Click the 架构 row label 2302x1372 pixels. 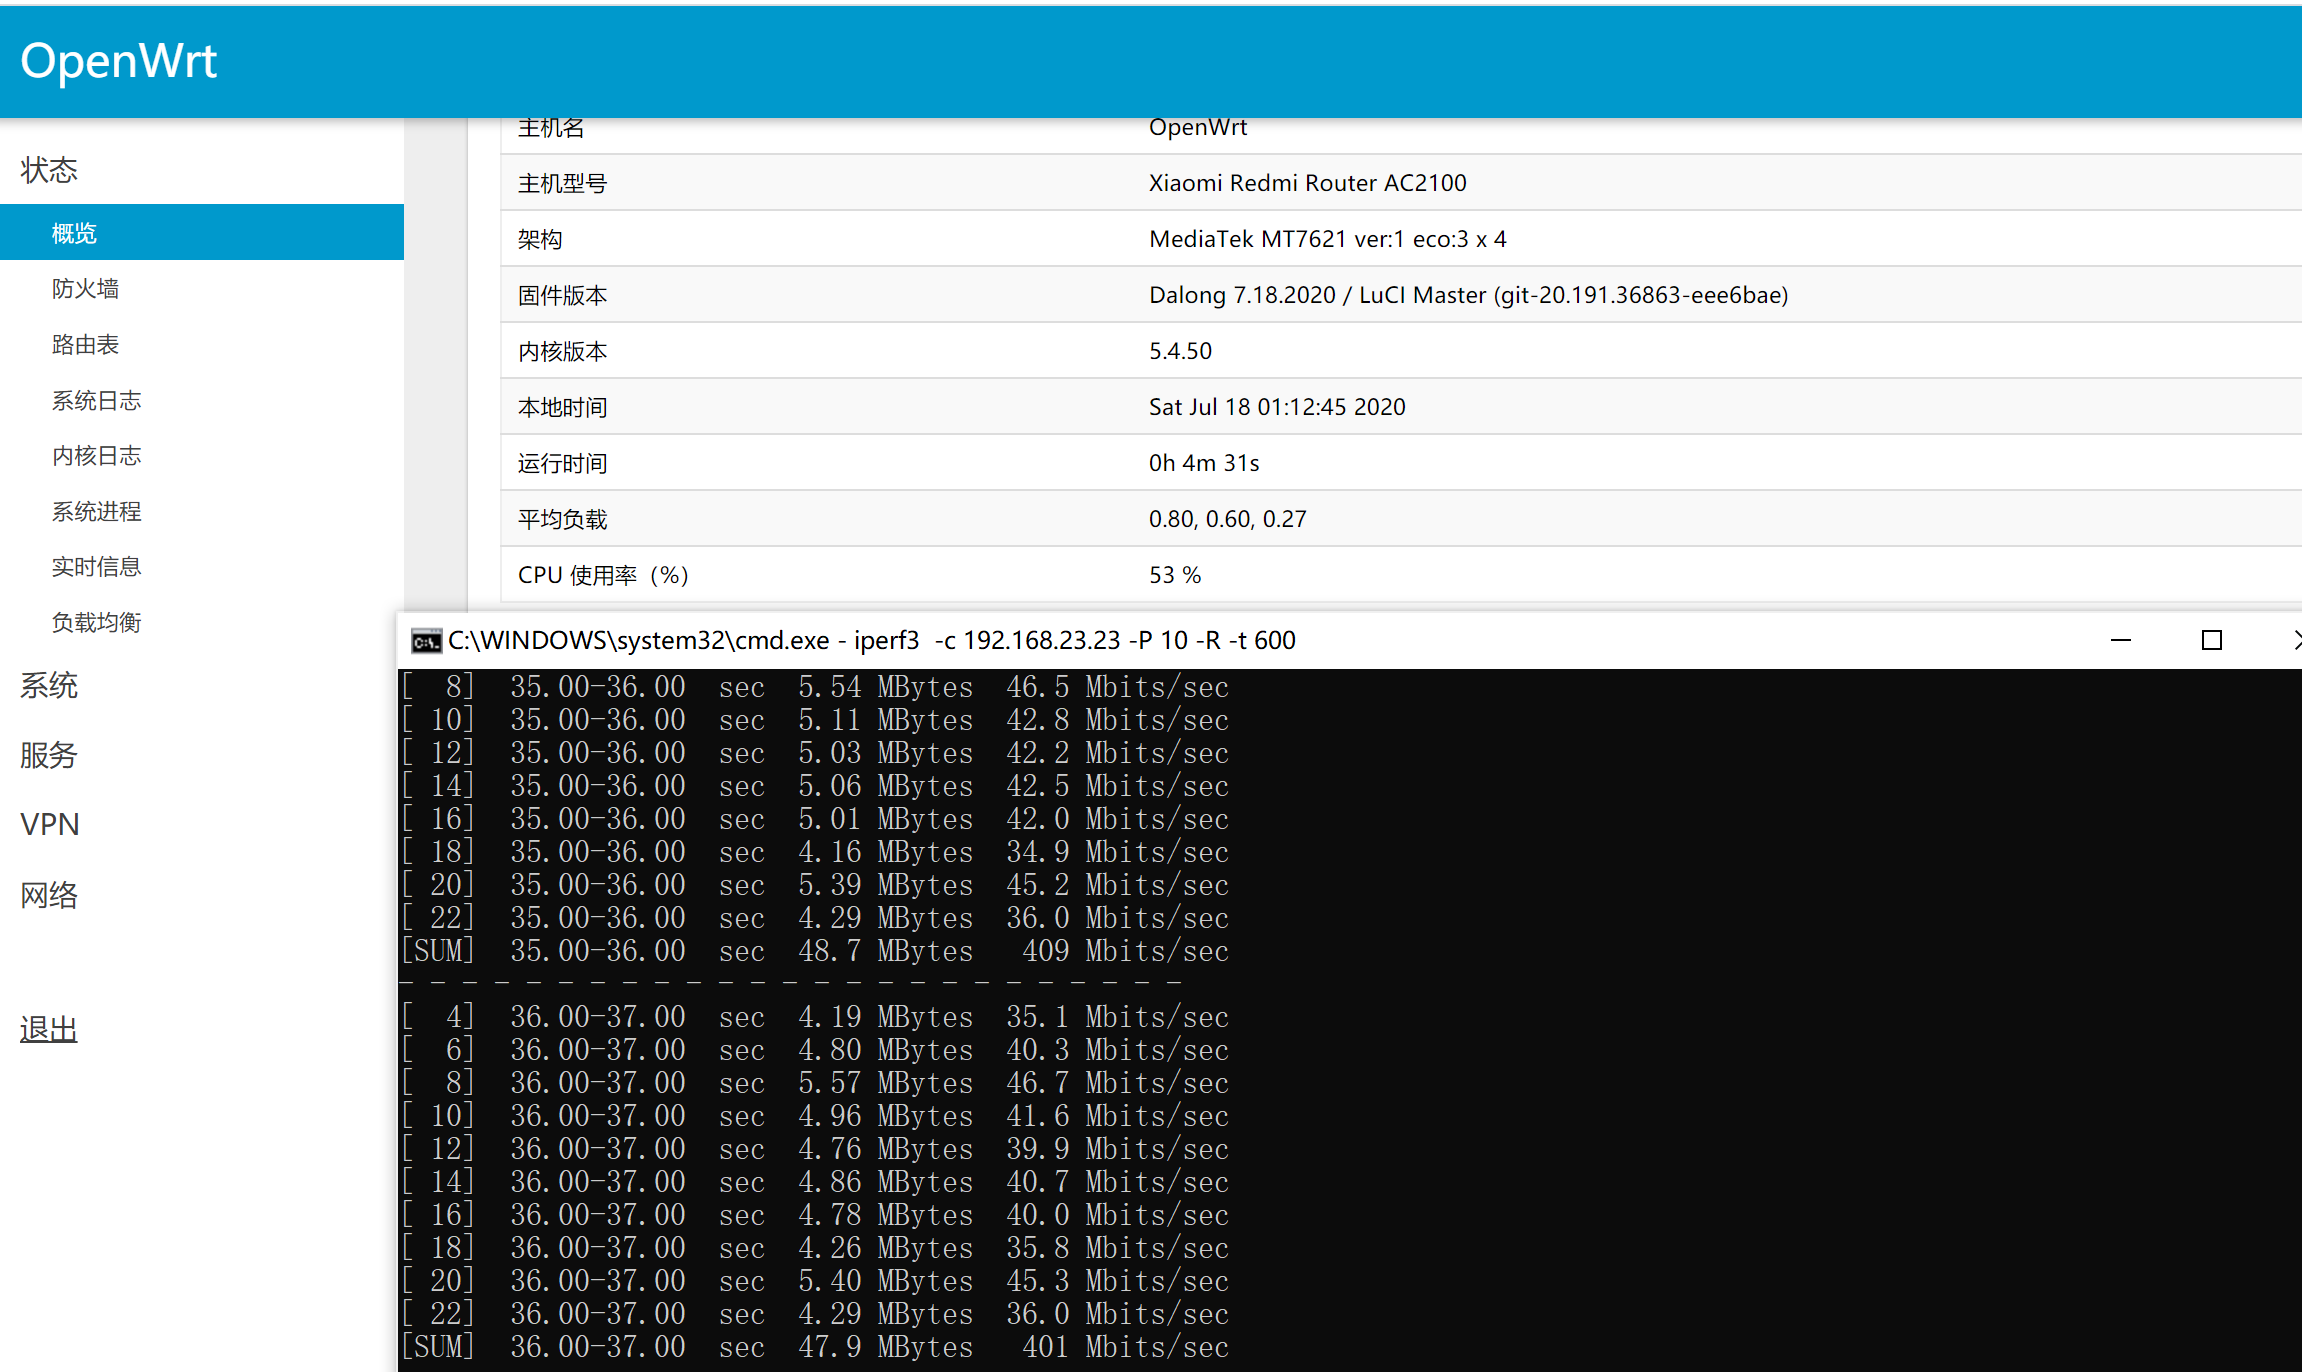coord(540,239)
